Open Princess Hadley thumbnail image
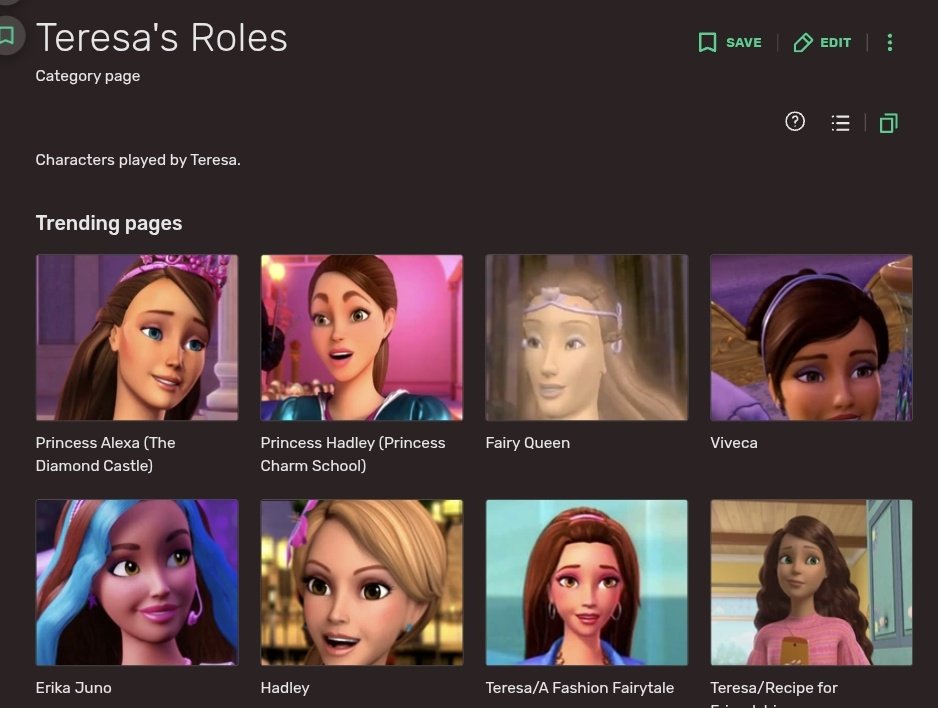Image resolution: width=938 pixels, height=708 pixels. click(362, 337)
